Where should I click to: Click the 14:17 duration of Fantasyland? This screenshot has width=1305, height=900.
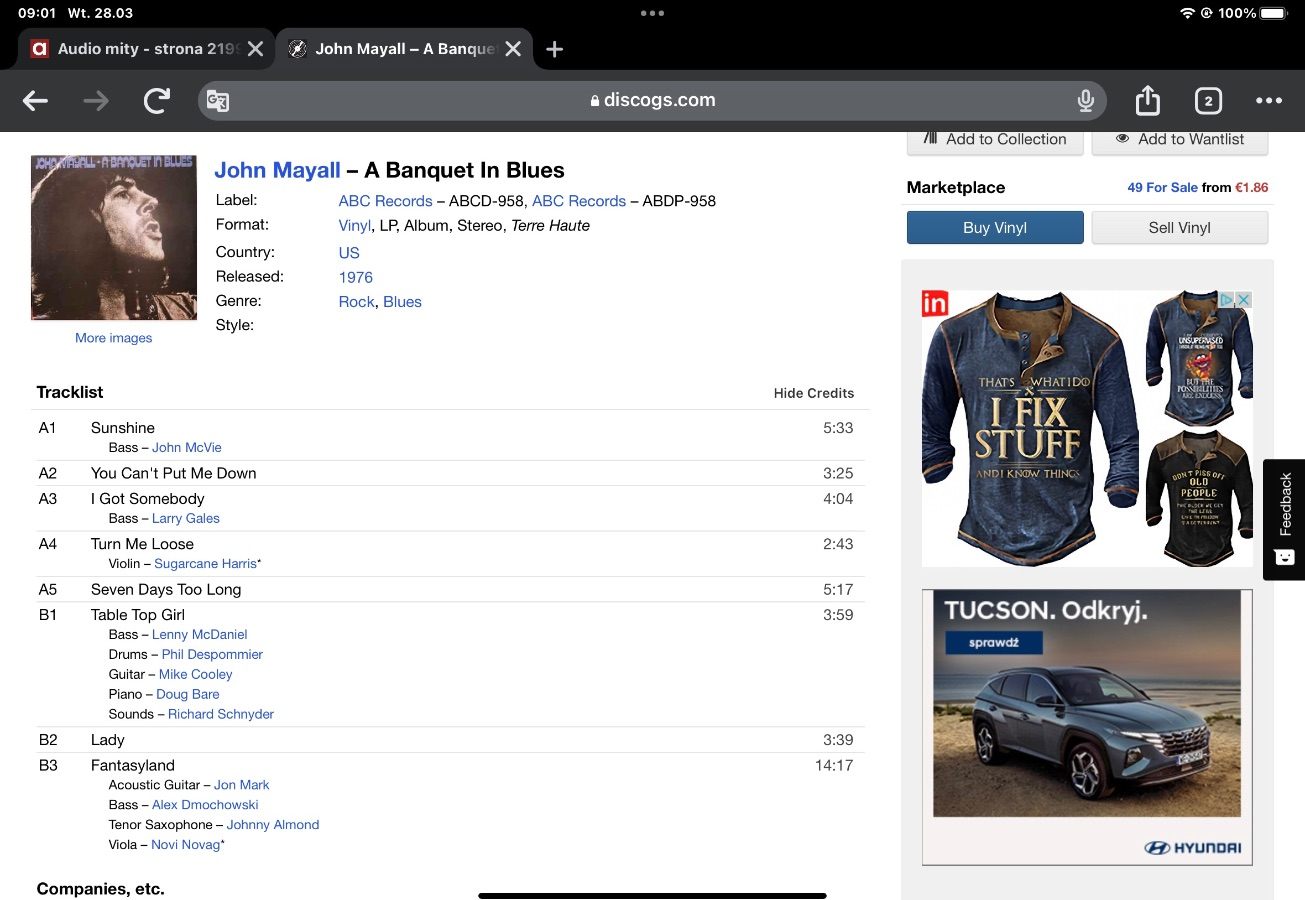834,767
